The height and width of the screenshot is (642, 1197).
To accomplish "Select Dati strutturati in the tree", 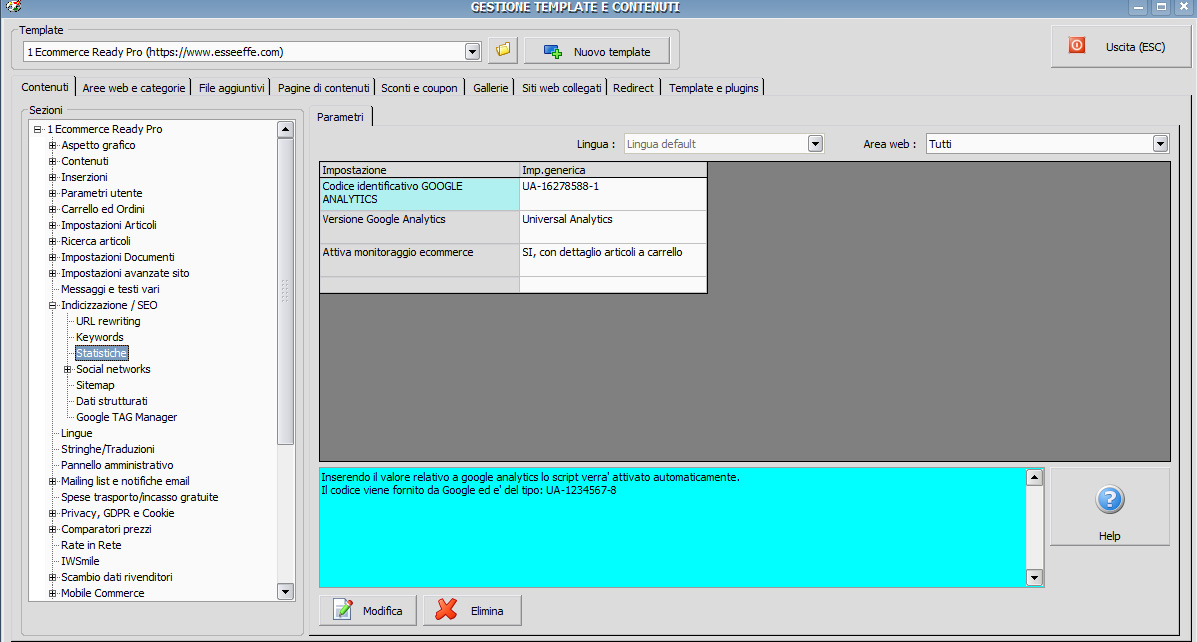I will pos(111,402).
